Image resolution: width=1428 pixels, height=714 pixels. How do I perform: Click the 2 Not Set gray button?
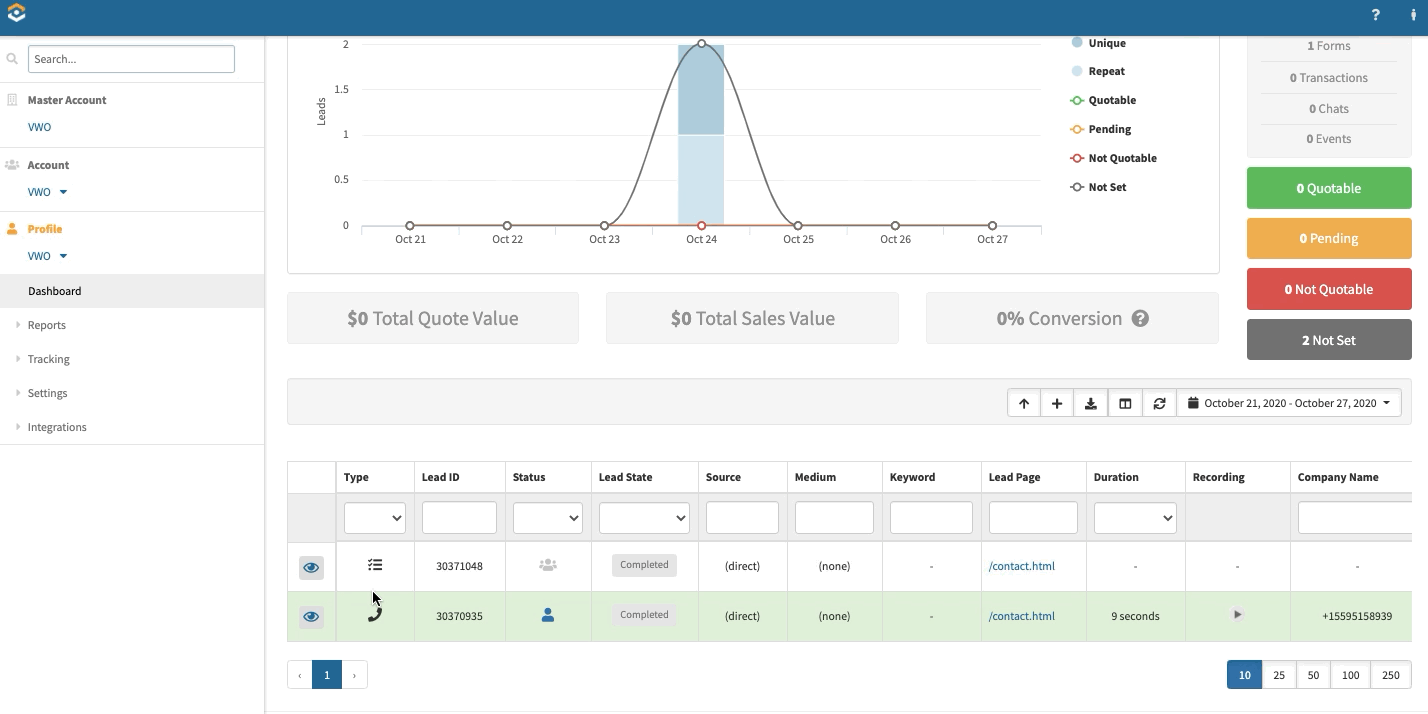(1329, 340)
